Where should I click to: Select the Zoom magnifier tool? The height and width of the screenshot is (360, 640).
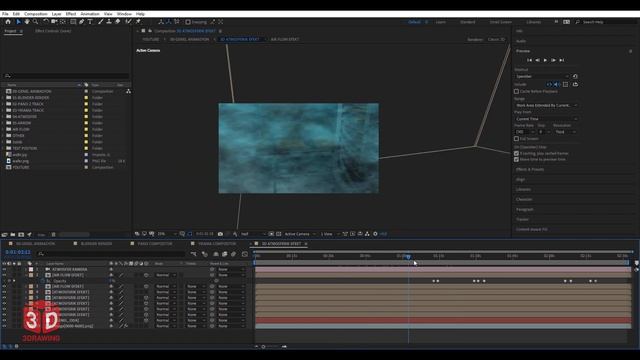tap(36, 22)
